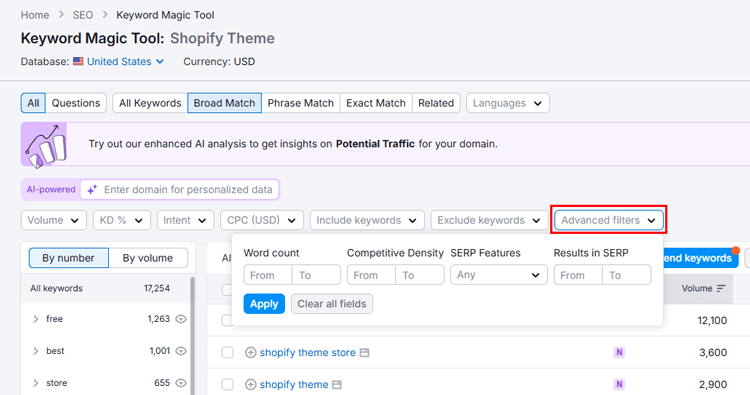Screen dimensions: 750x395
Task: Open SERP snapshot icon for shopify theme
Action: click(337, 384)
